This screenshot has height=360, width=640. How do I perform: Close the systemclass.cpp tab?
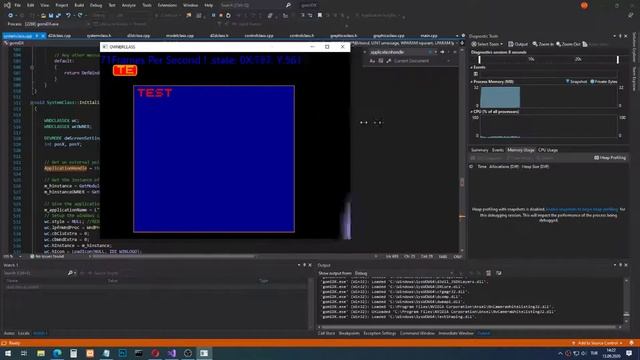(x=43, y=36)
